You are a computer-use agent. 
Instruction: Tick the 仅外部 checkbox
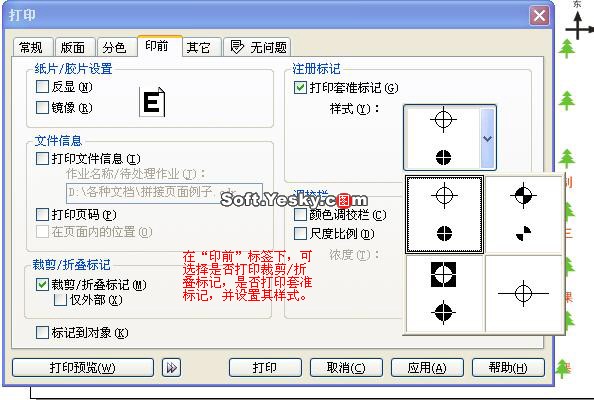(x=60, y=300)
